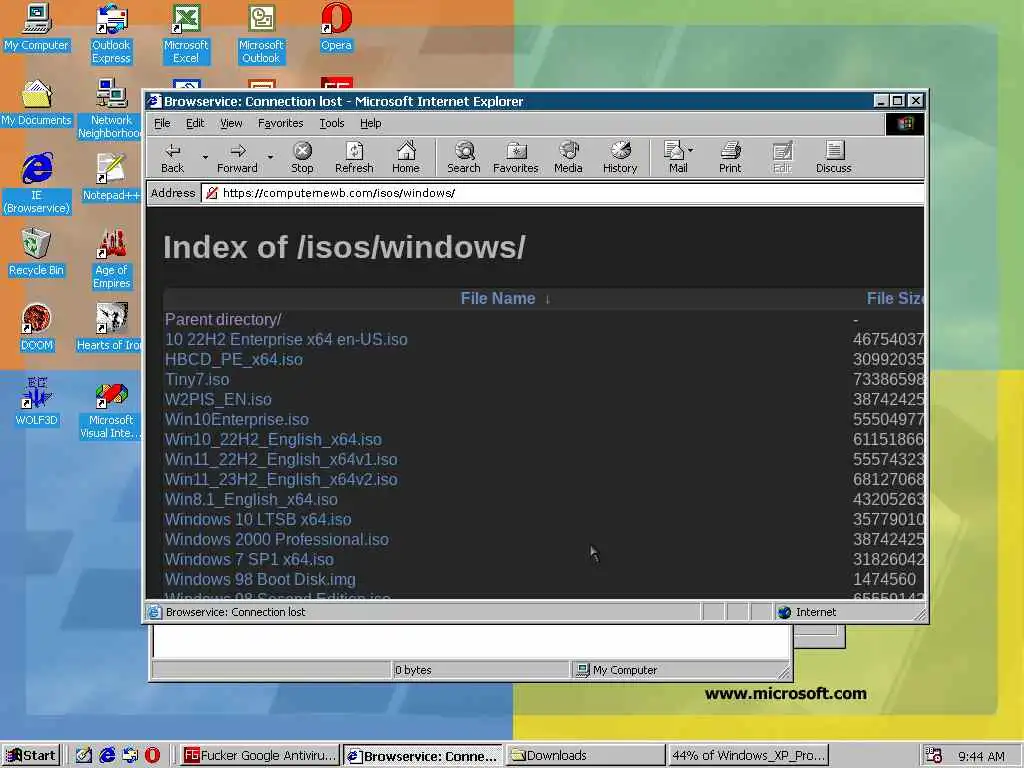The image size is (1024, 768).
Task: Show browsing History
Action: pyautogui.click(x=620, y=157)
